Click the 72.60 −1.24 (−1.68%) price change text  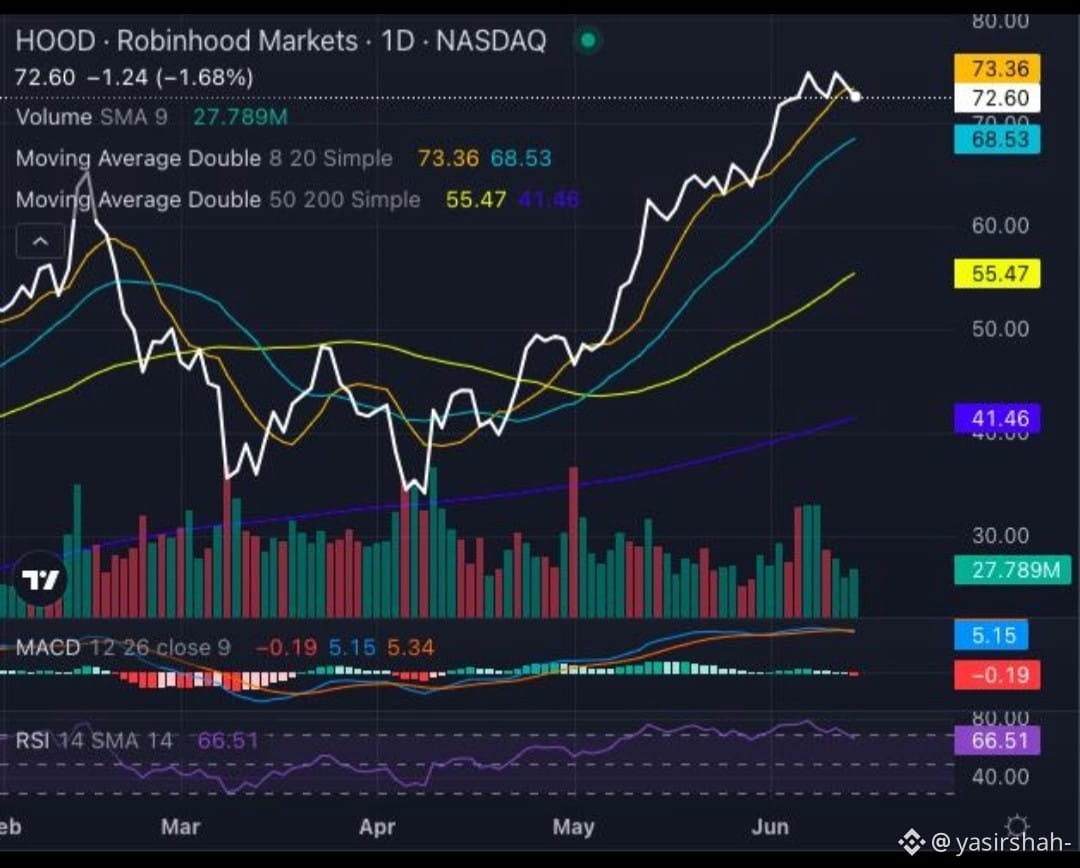(x=134, y=77)
